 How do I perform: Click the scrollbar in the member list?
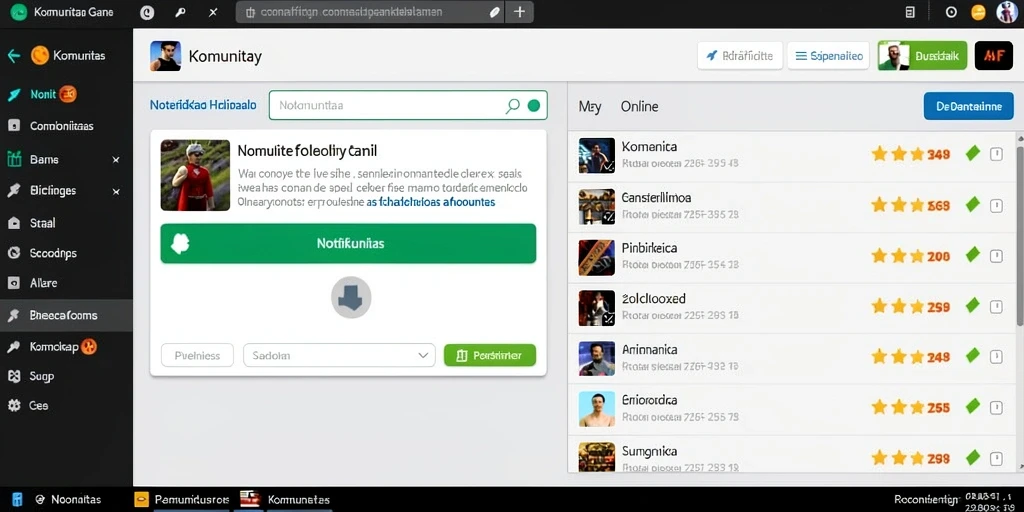pyautogui.click(x=1019, y=229)
